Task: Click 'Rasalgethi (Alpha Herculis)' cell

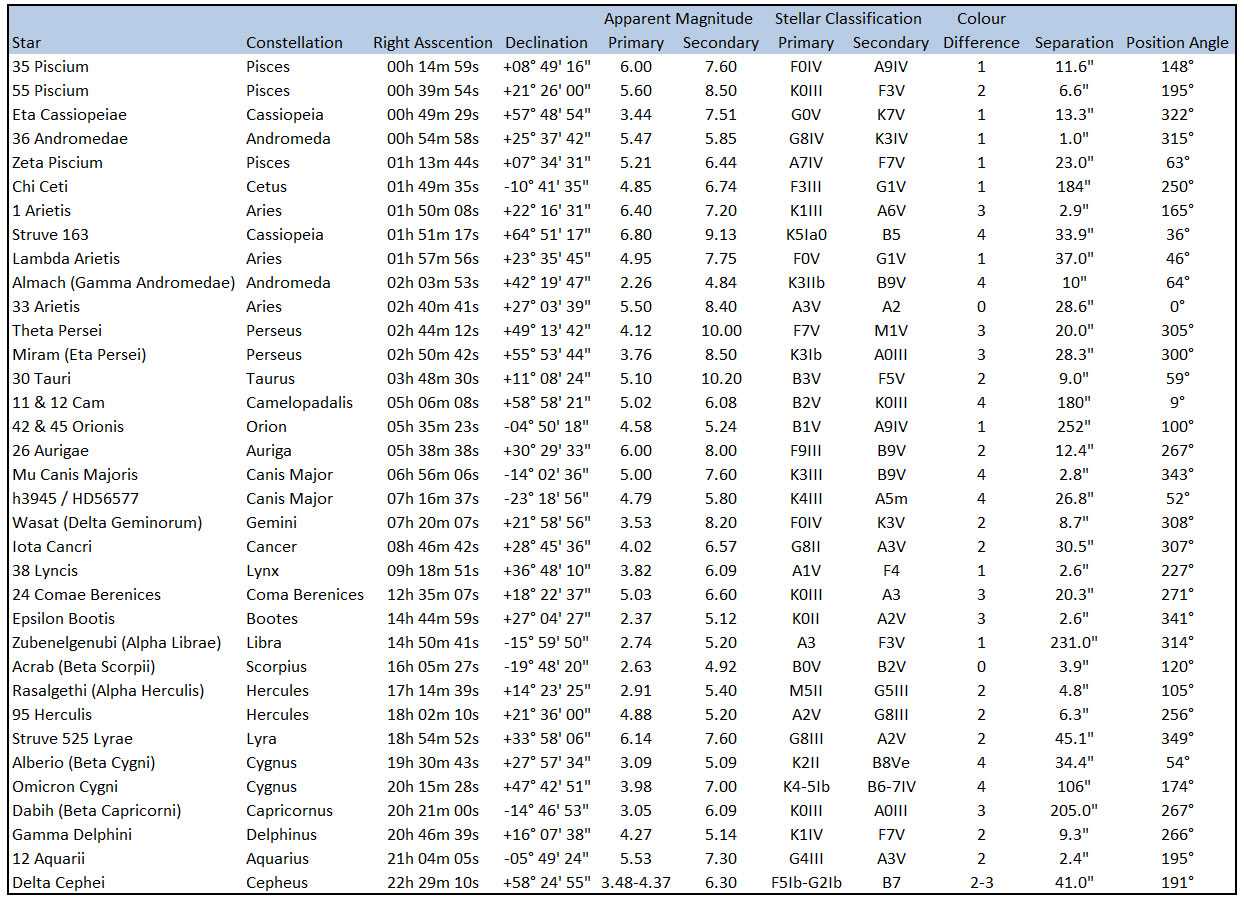Action: [x=108, y=691]
